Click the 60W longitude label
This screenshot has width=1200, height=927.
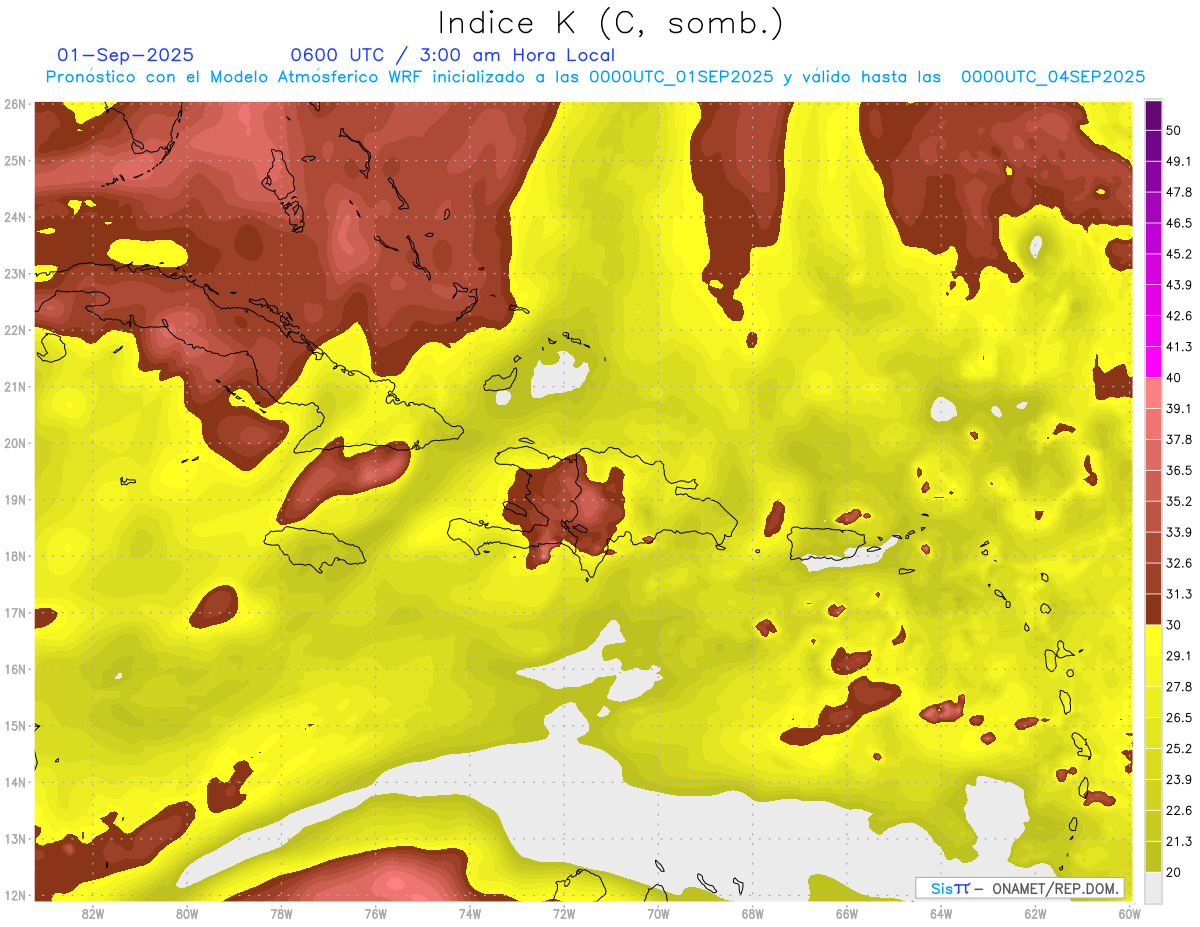1129,913
